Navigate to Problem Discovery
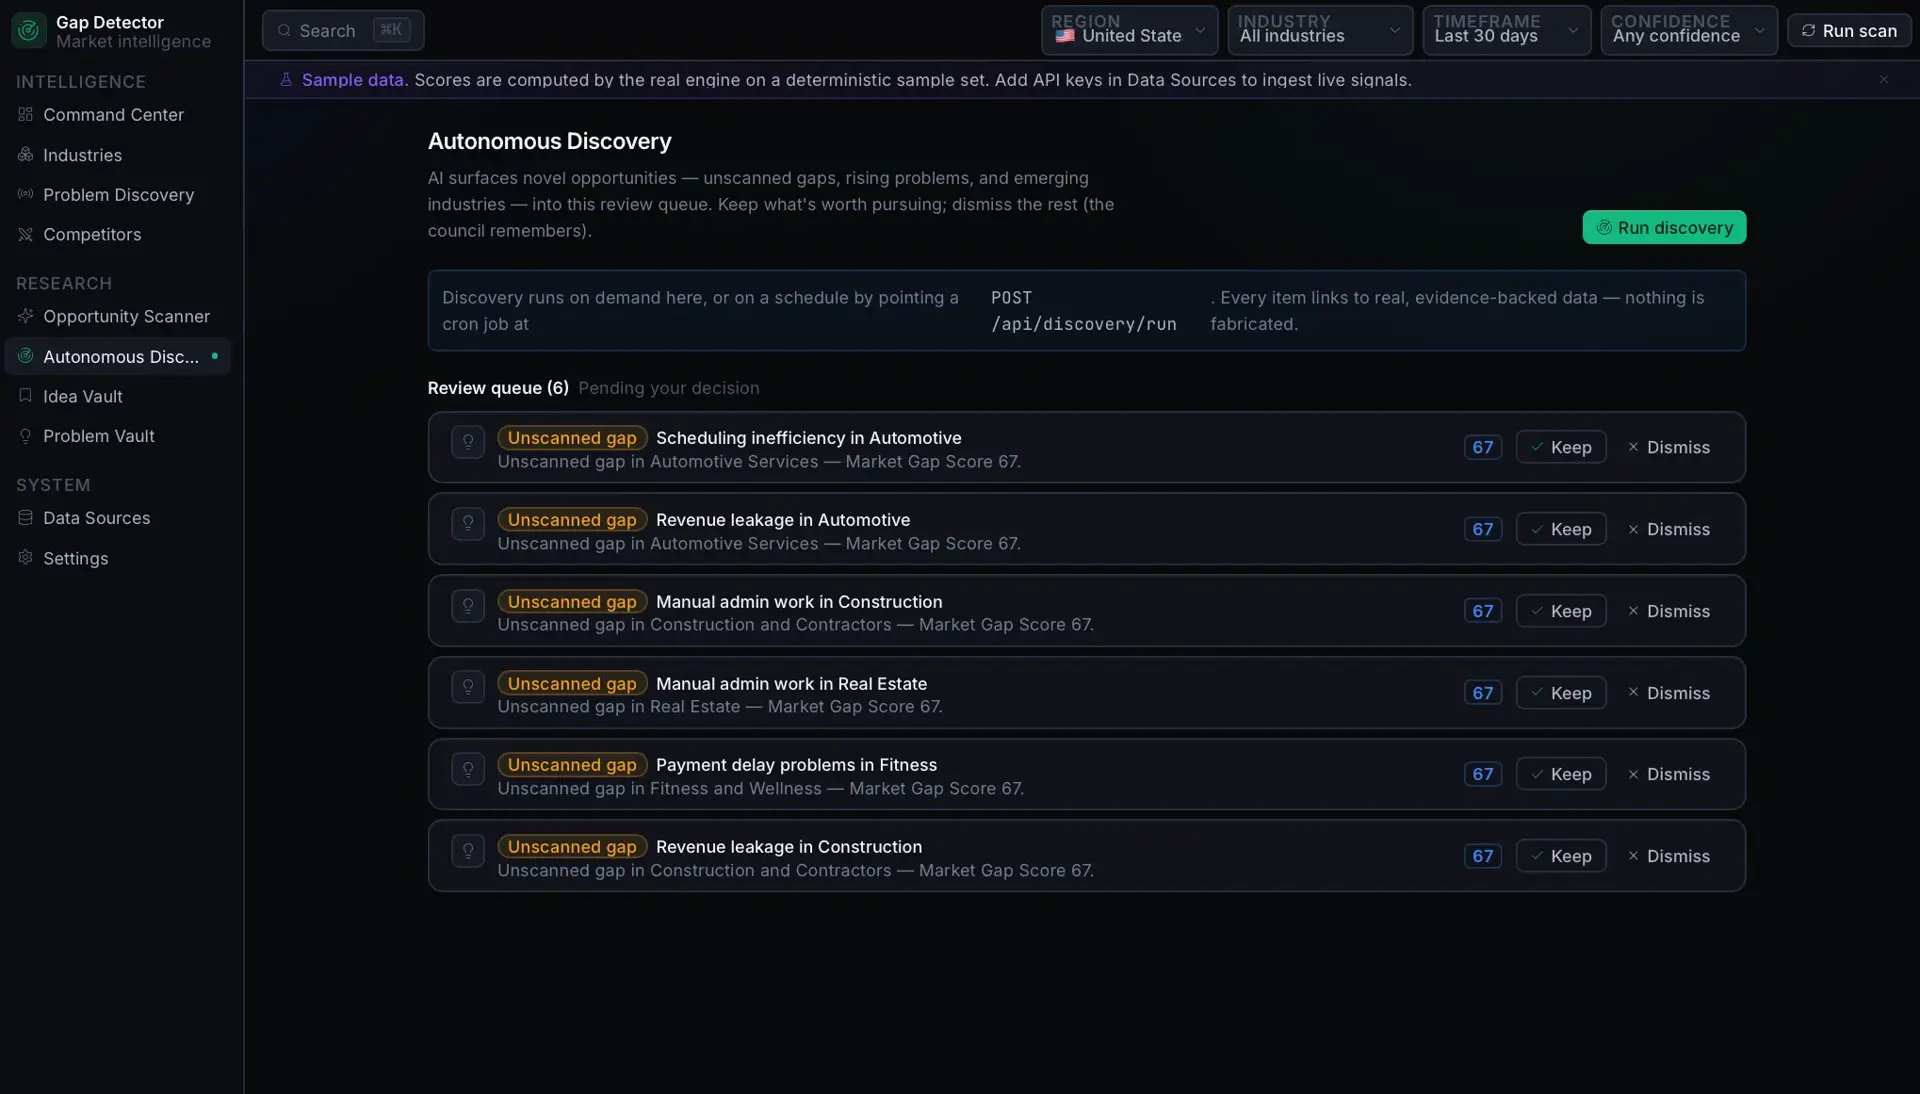The height and width of the screenshot is (1094, 1920). [117, 195]
